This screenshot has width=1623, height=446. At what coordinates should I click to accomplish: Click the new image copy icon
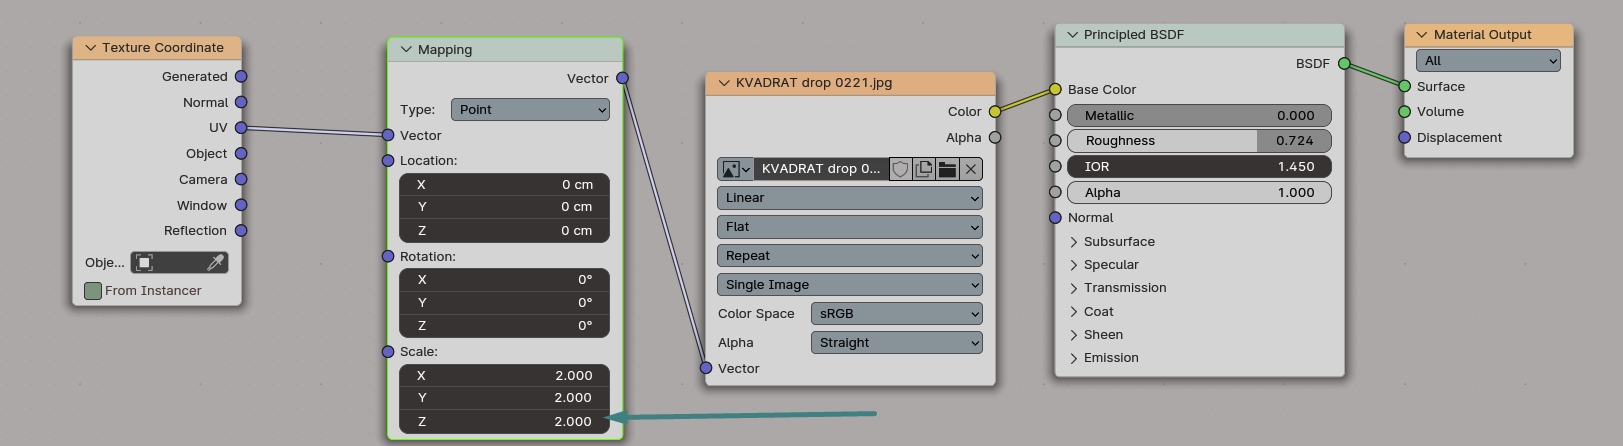[924, 169]
